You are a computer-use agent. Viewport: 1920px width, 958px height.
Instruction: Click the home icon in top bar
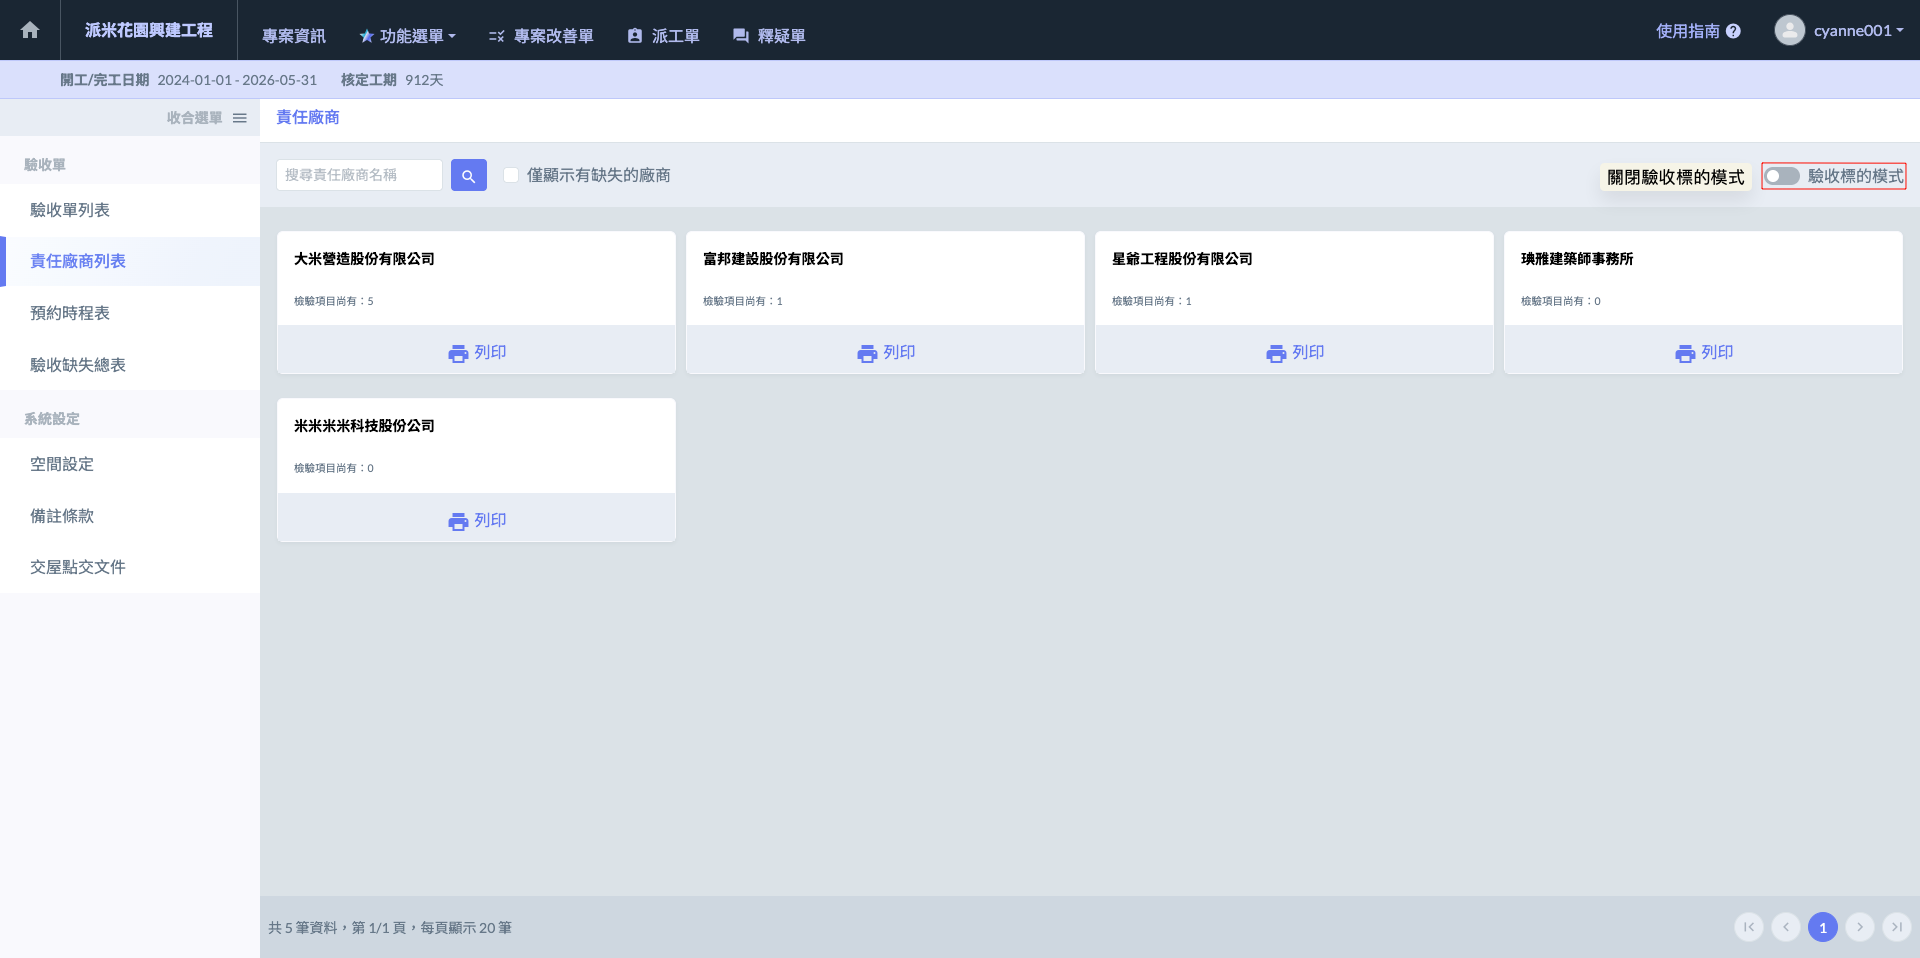coord(30,30)
